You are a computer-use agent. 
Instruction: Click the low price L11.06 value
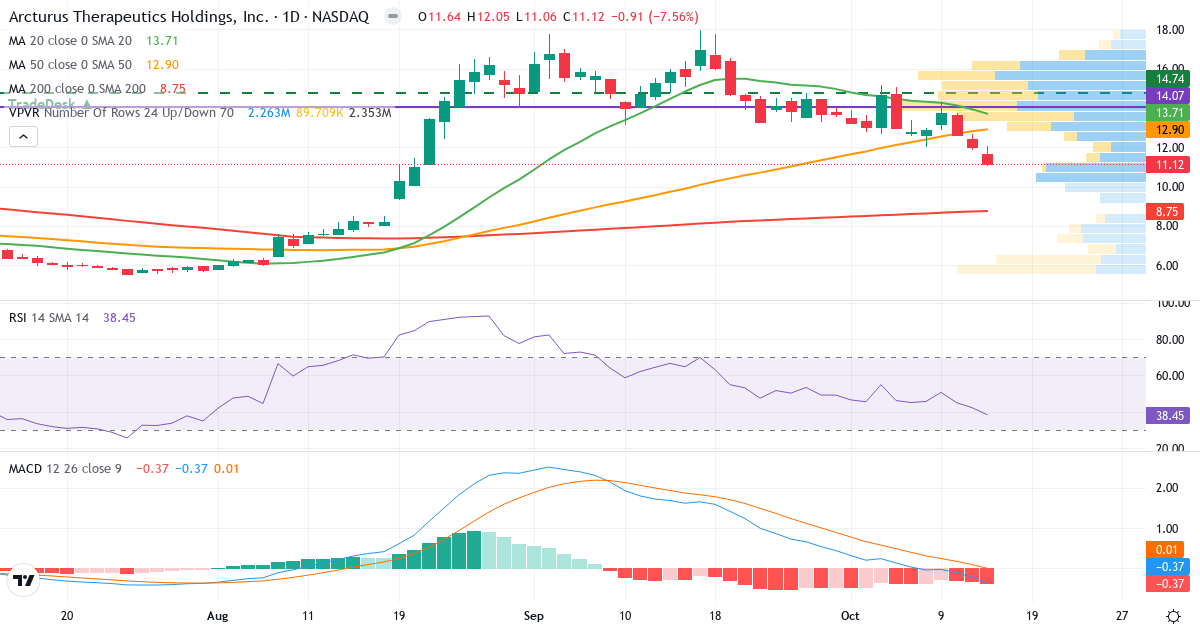[x=537, y=17]
